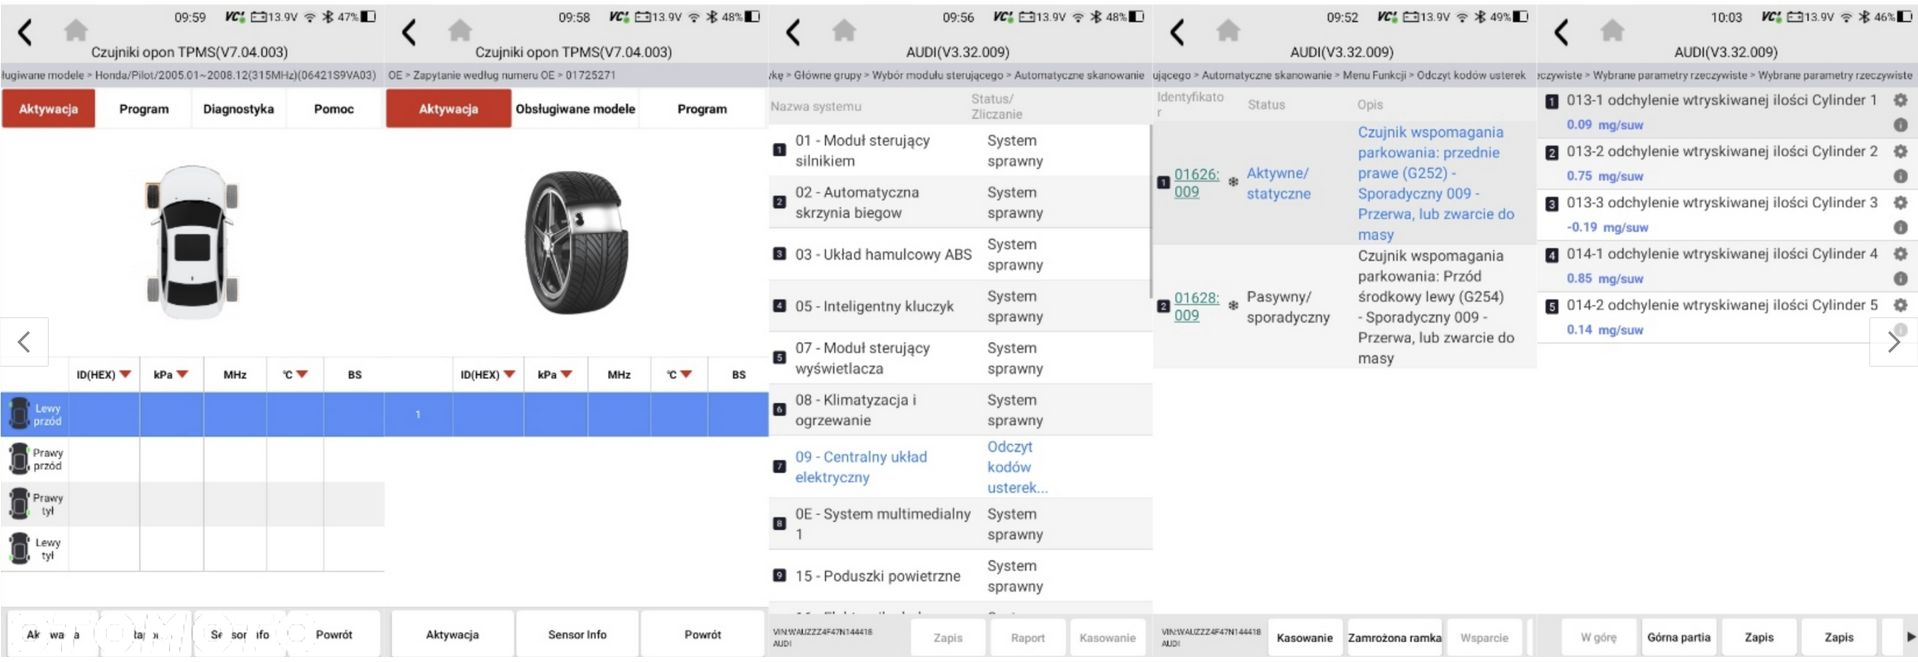Image resolution: width=1918 pixels, height=662 pixels.
Task: Open the fault code link 01626:009
Action: pyautogui.click(x=1197, y=182)
